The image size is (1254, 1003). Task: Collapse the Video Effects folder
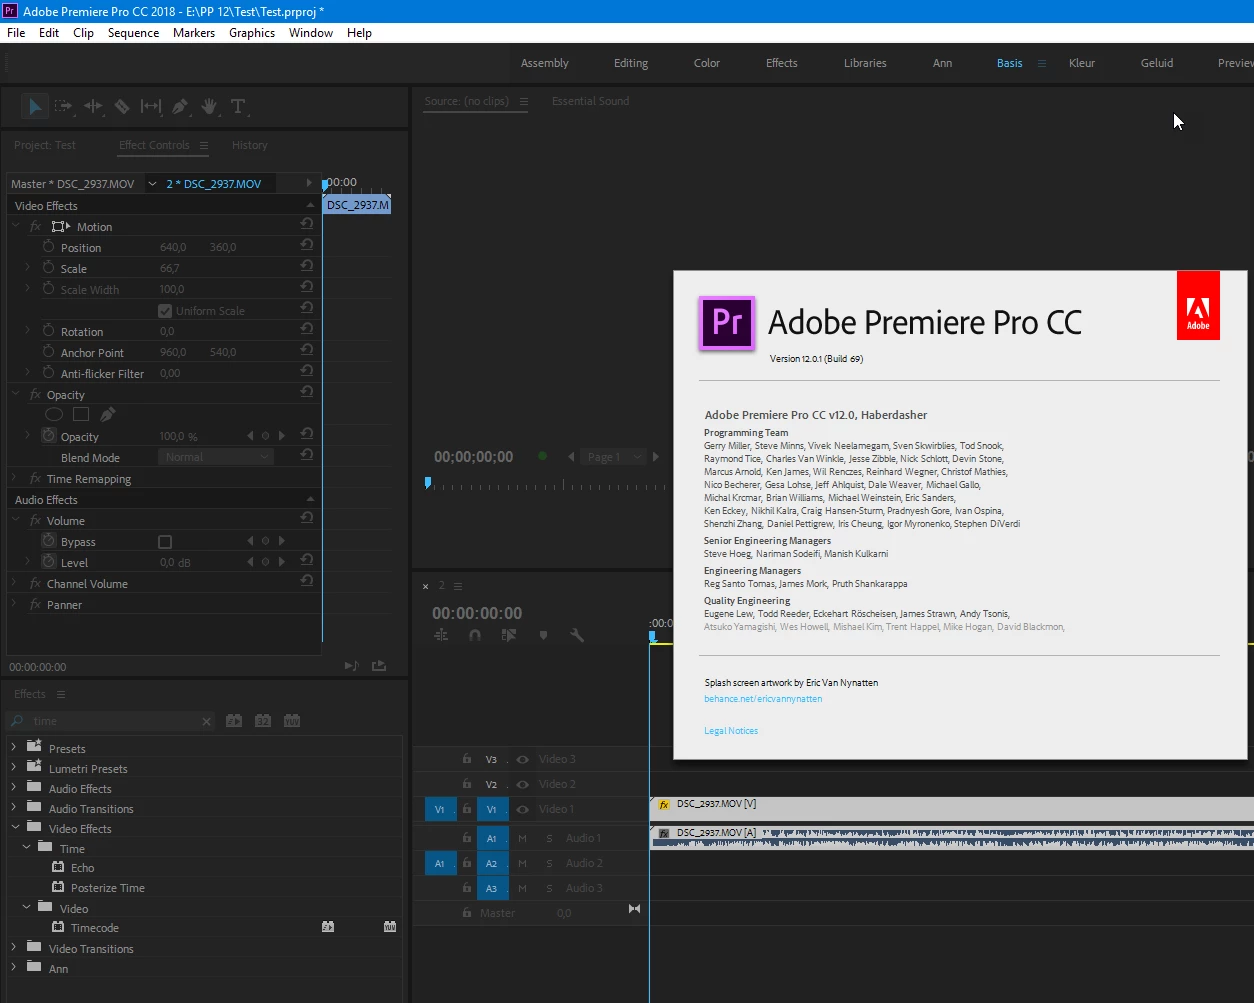tap(14, 827)
